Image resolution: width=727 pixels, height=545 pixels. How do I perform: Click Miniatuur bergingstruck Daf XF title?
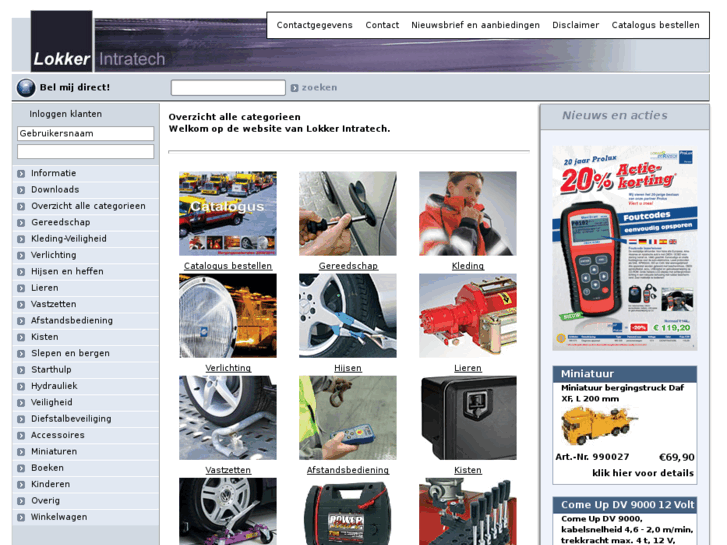[622, 393]
